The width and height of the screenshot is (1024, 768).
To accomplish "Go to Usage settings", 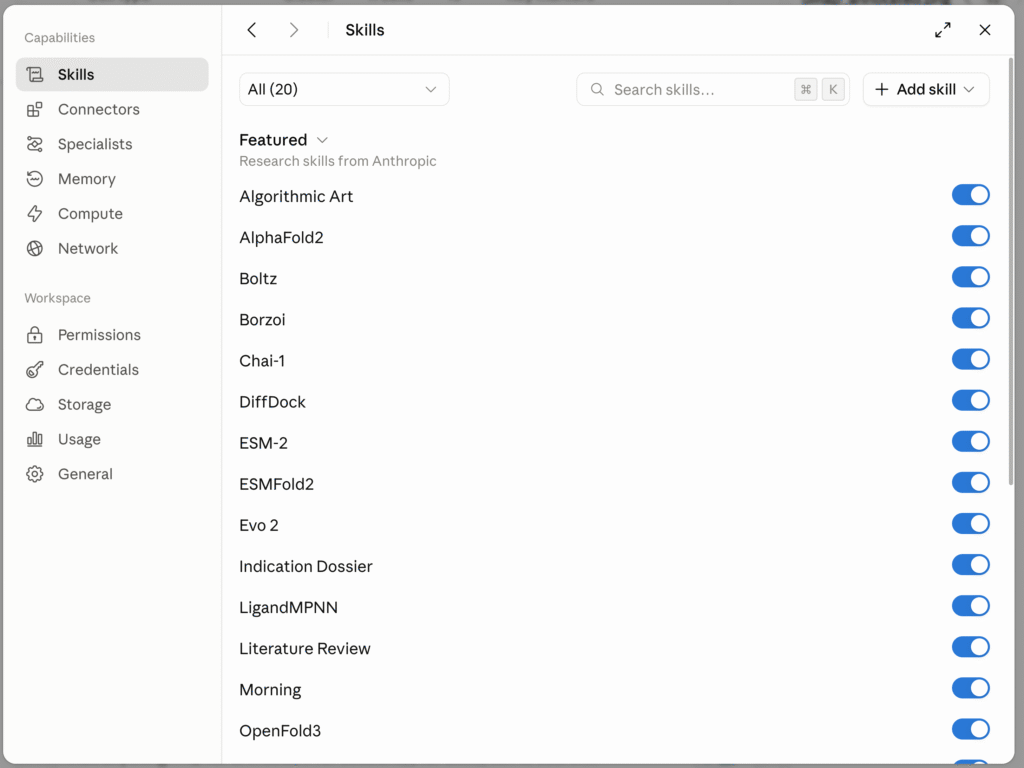I will (112, 439).
